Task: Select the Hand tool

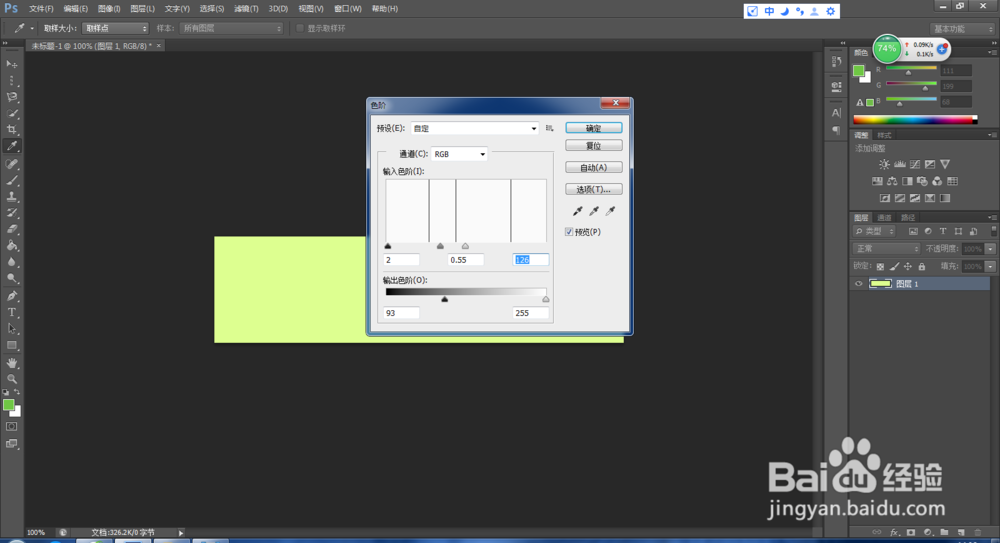Action: (x=11, y=362)
